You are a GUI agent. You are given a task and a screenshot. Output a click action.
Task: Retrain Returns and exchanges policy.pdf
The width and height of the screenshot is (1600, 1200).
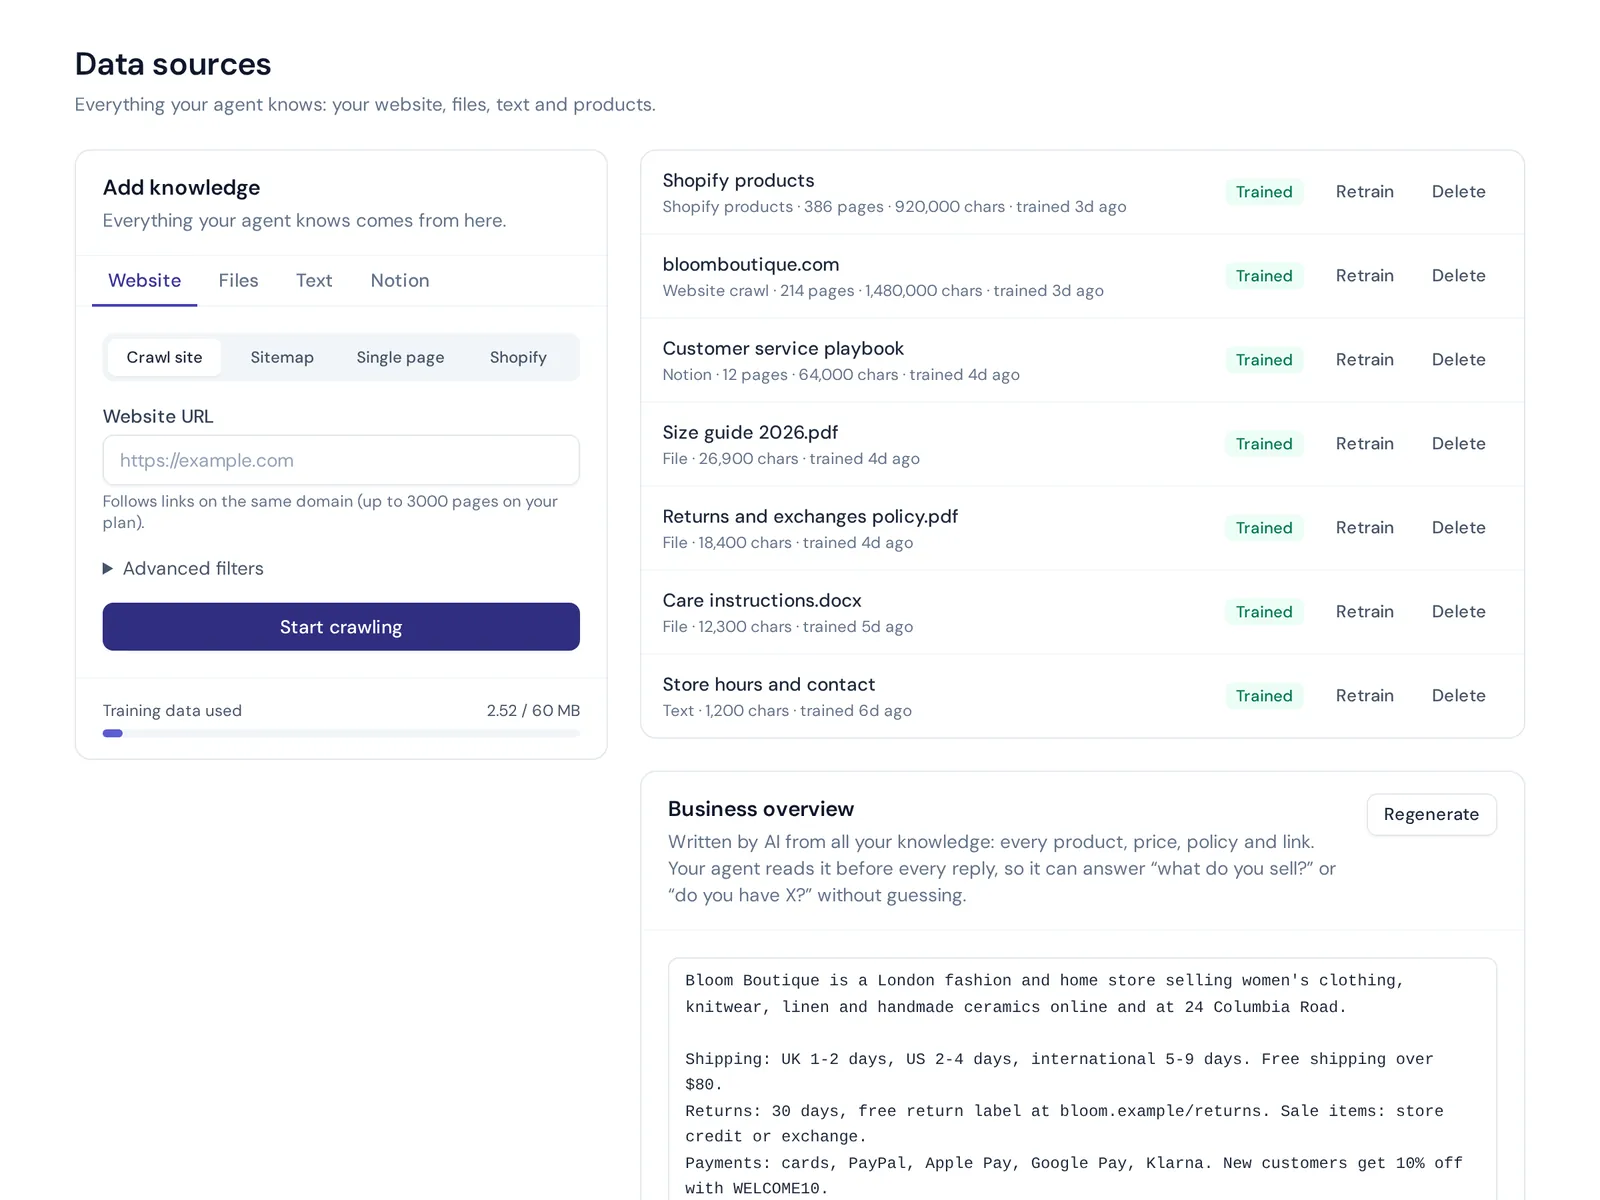pyautogui.click(x=1364, y=528)
